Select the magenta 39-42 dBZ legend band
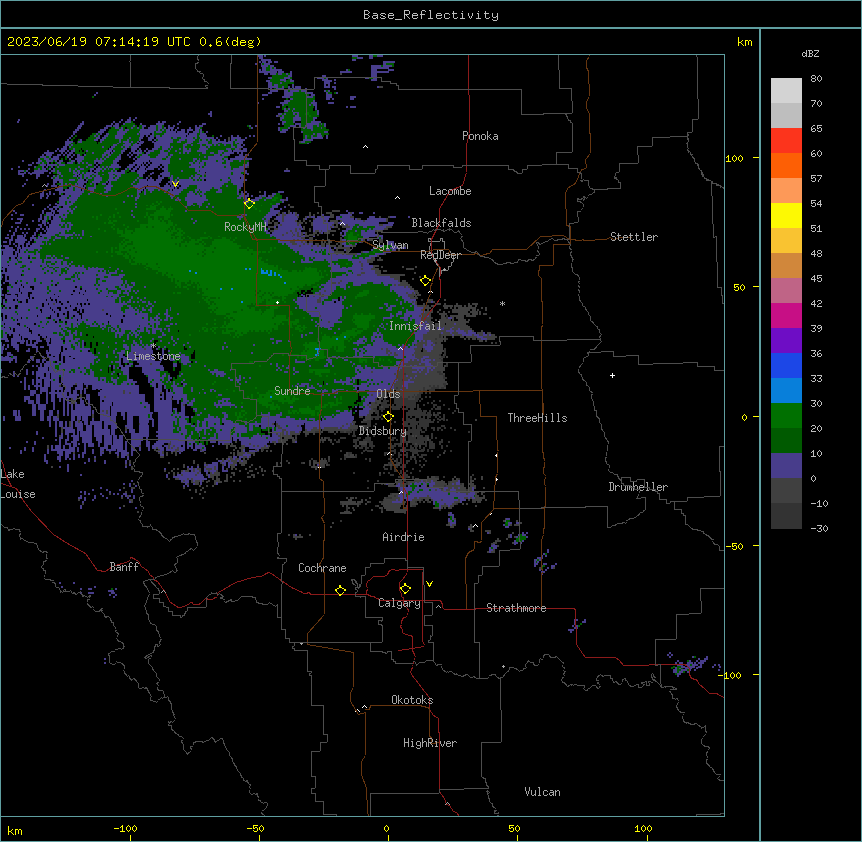Viewport: 862px width, 842px height. click(x=786, y=315)
